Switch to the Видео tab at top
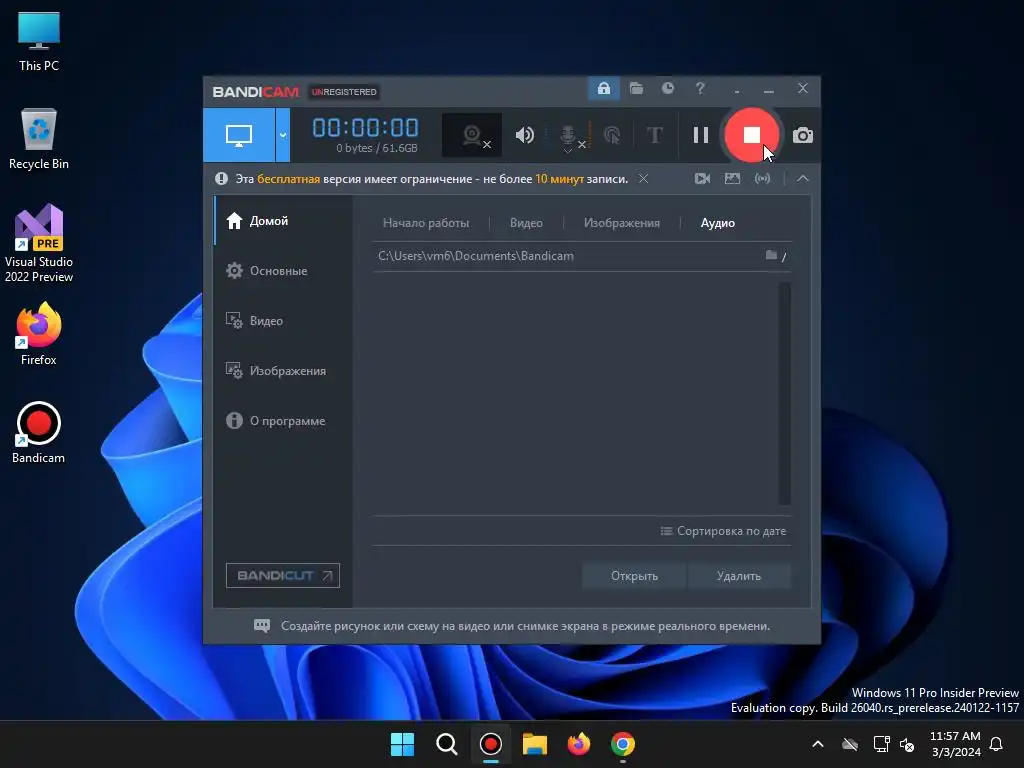Viewport: 1024px width, 768px height. pyautogui.click(x=526, y=223)
